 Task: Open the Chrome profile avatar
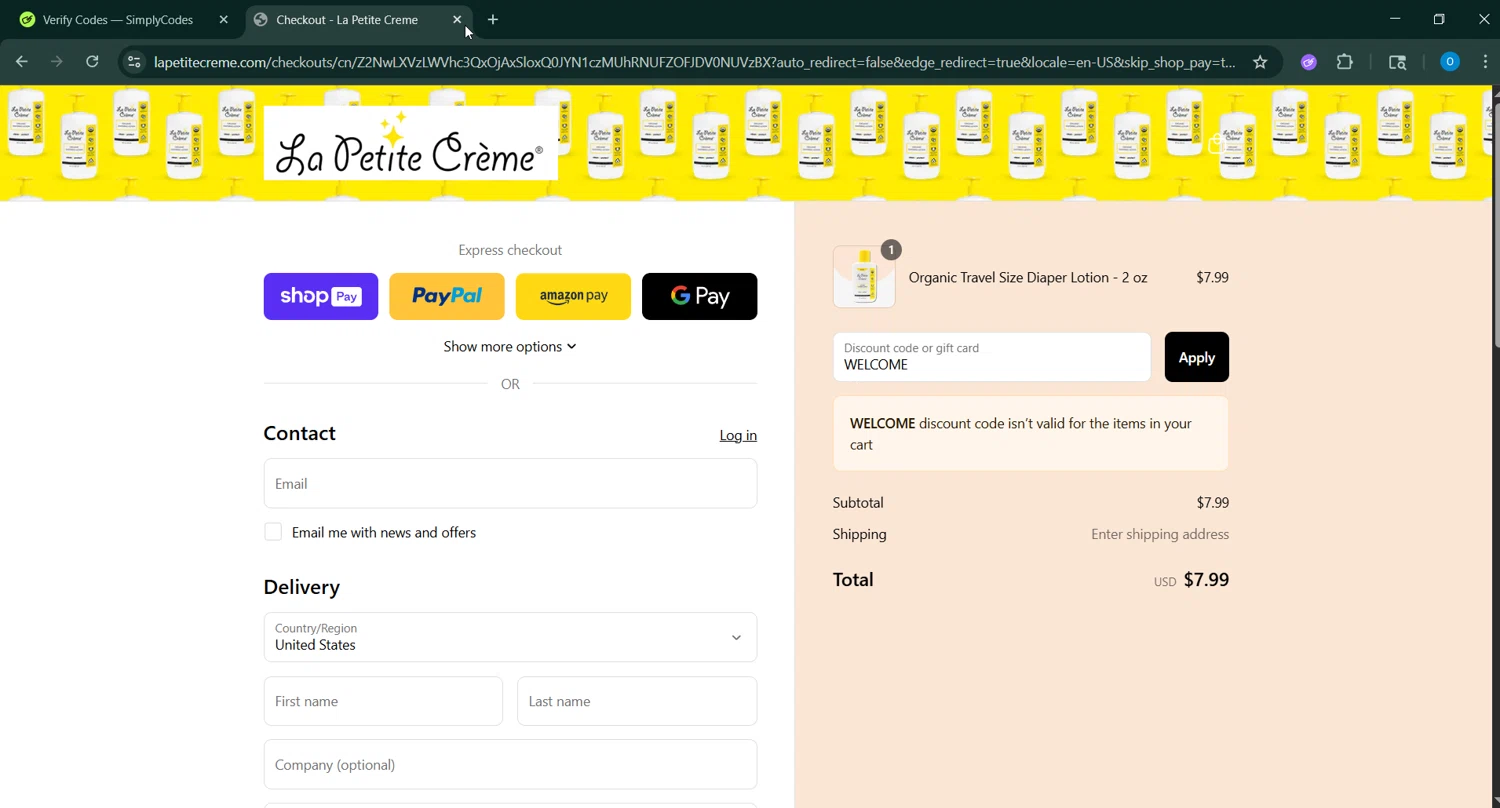tap(1449, 62)
